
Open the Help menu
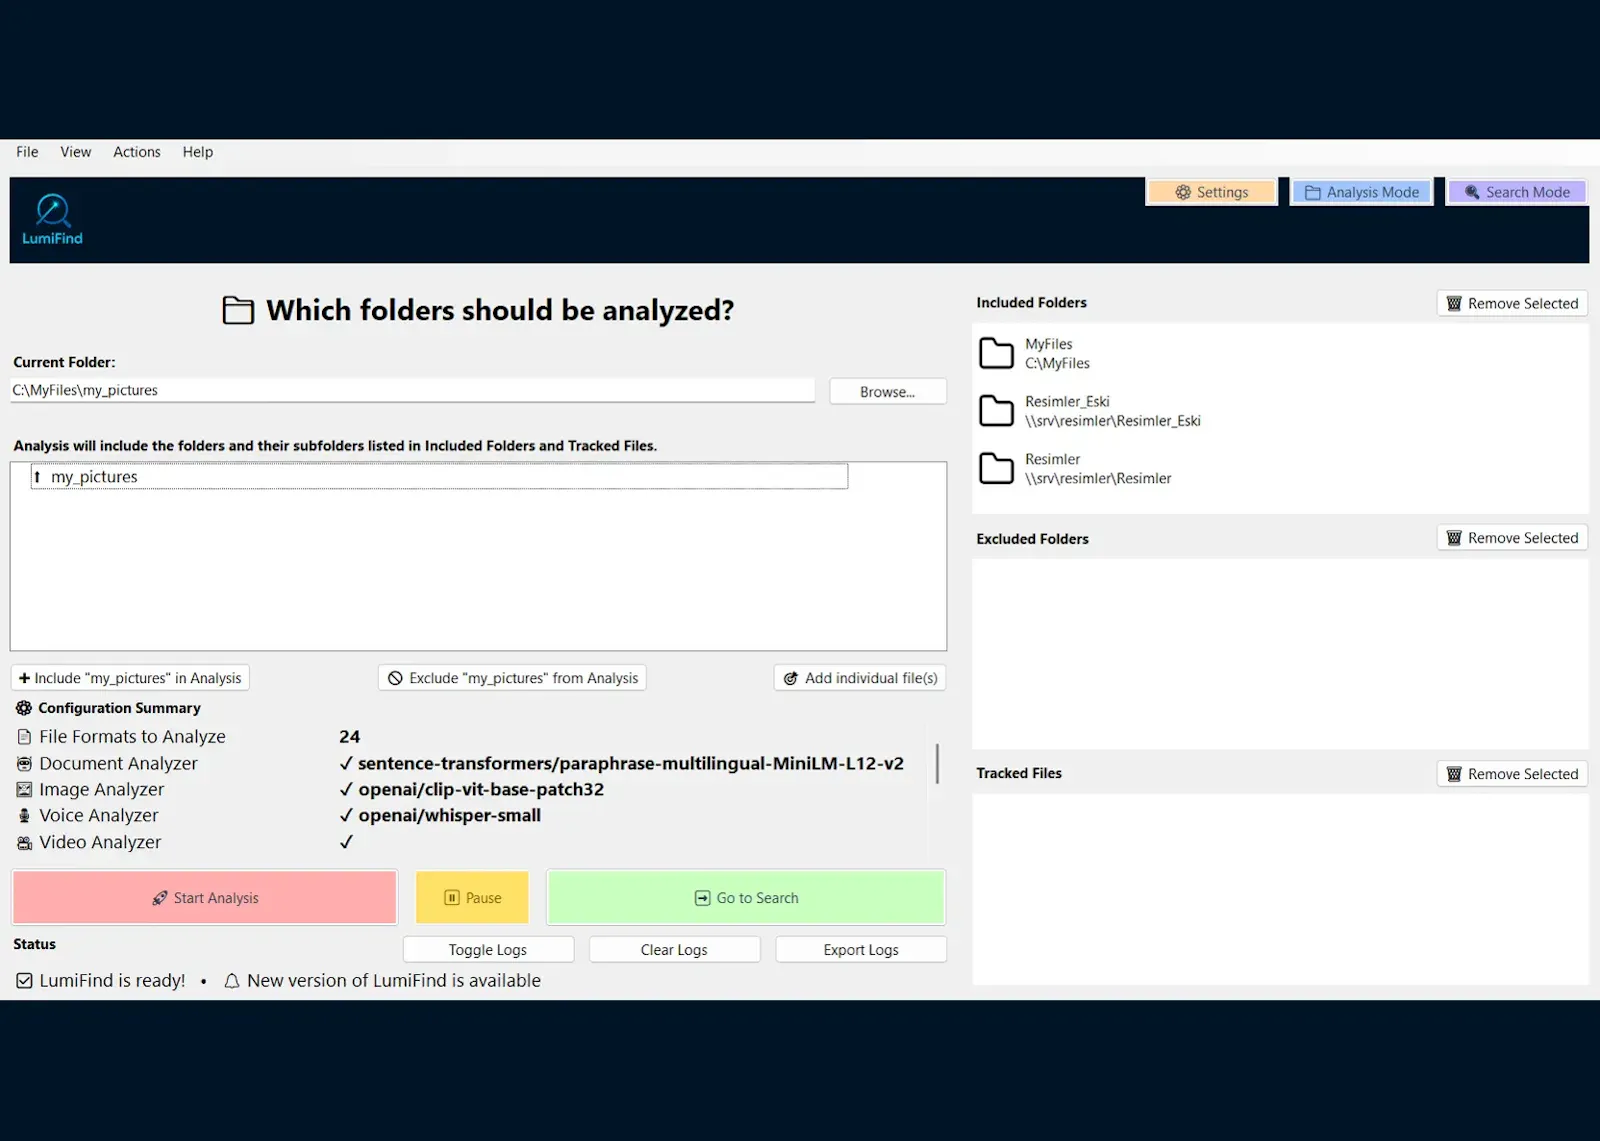click(x=197, y=152)
